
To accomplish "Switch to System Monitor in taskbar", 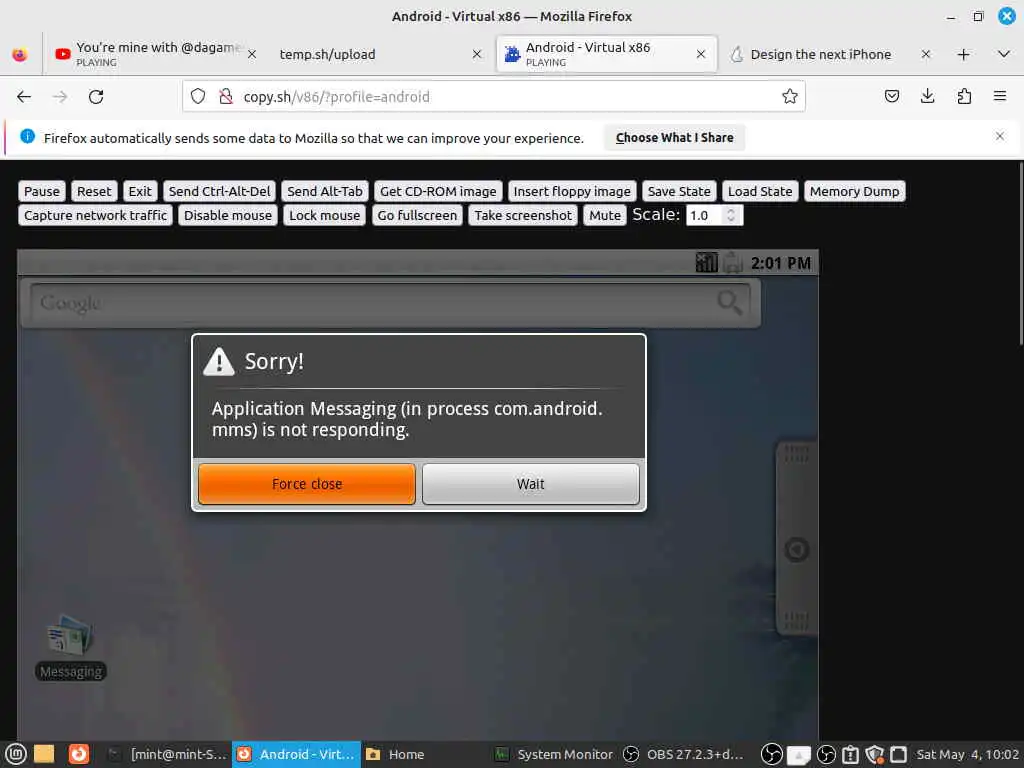I will click(x=554, y=754).
